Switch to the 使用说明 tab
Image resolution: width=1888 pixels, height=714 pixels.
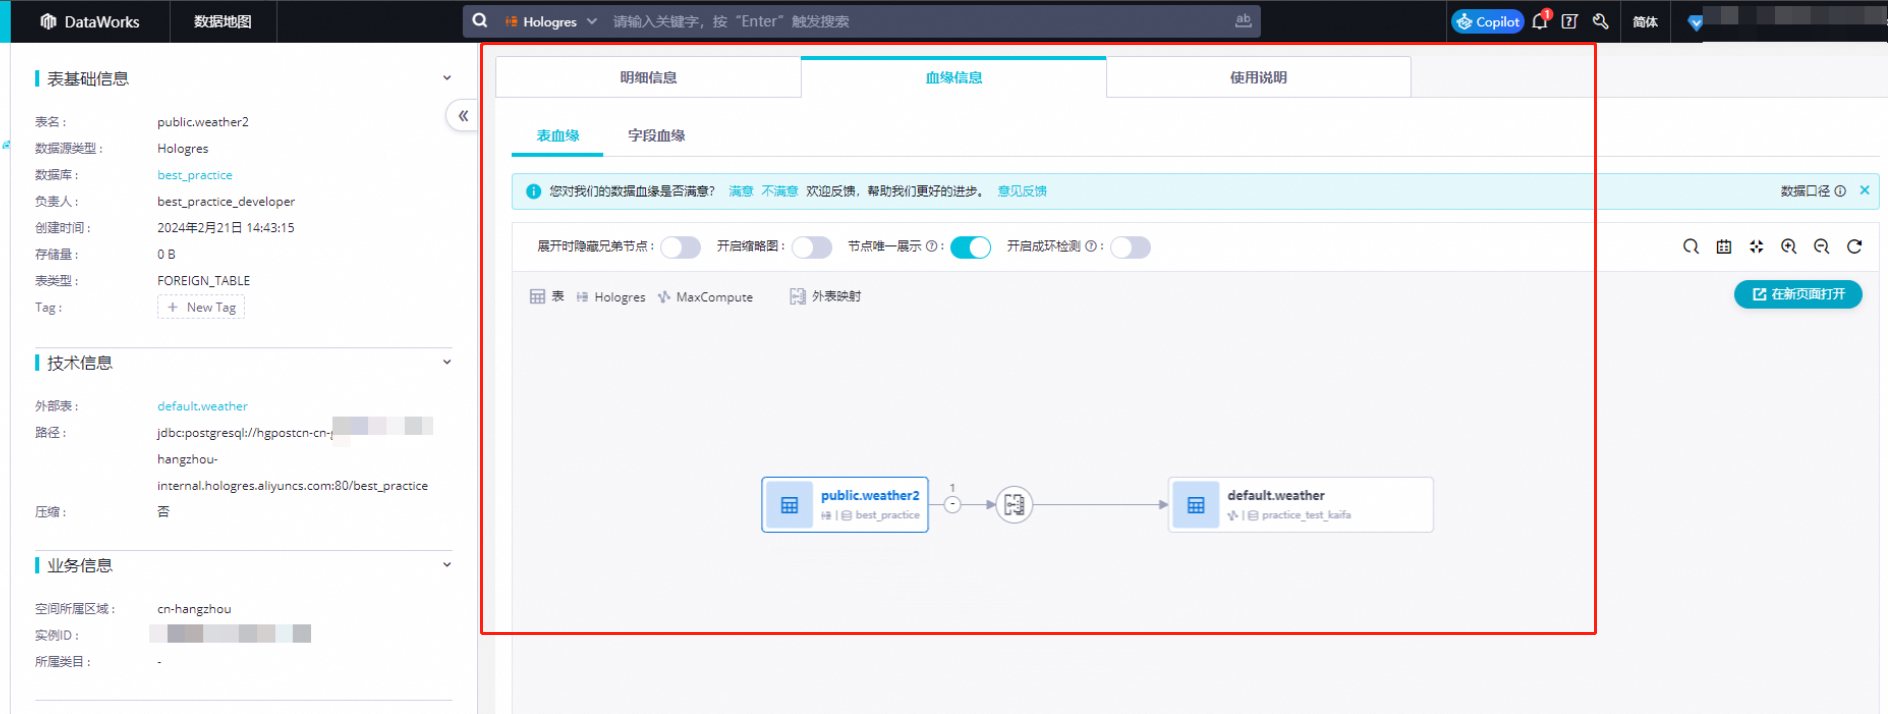(1259, 77)
